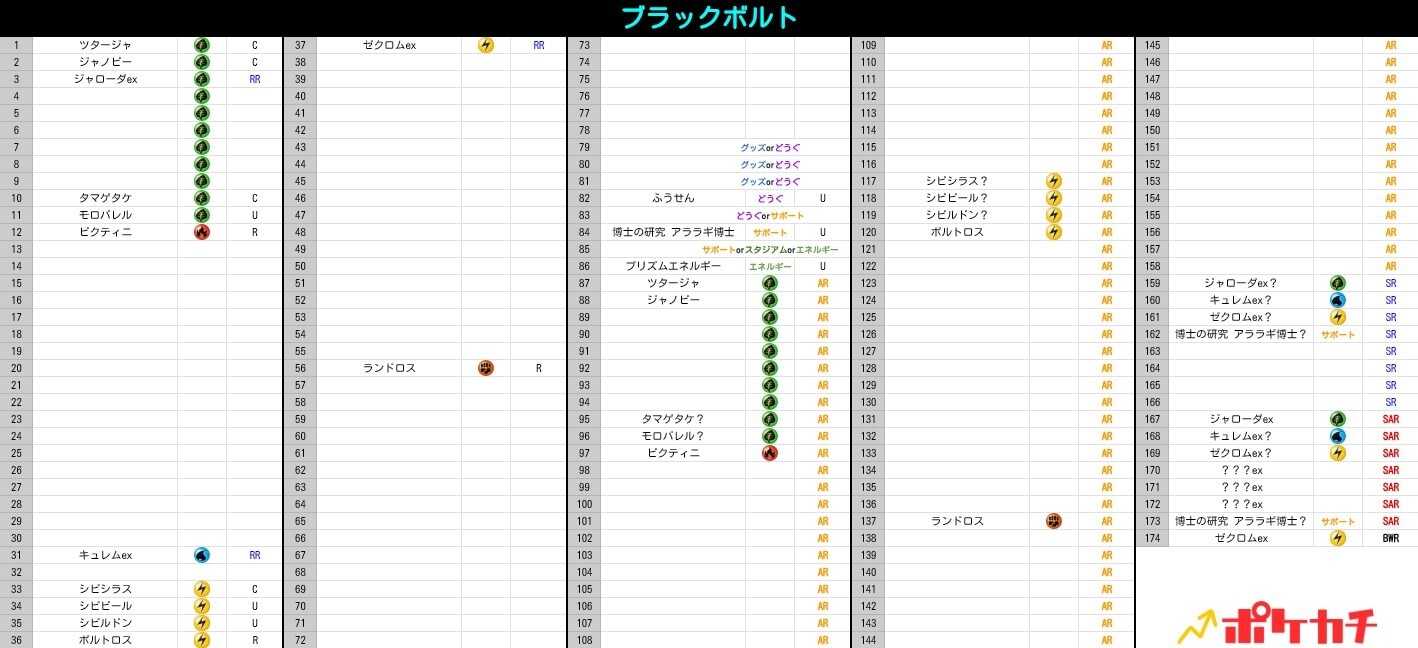Image resolution: width=1418 pixels, height=648 pixels.
Task: Click グッズorどうぐ text in row 79
Action: 770,148
